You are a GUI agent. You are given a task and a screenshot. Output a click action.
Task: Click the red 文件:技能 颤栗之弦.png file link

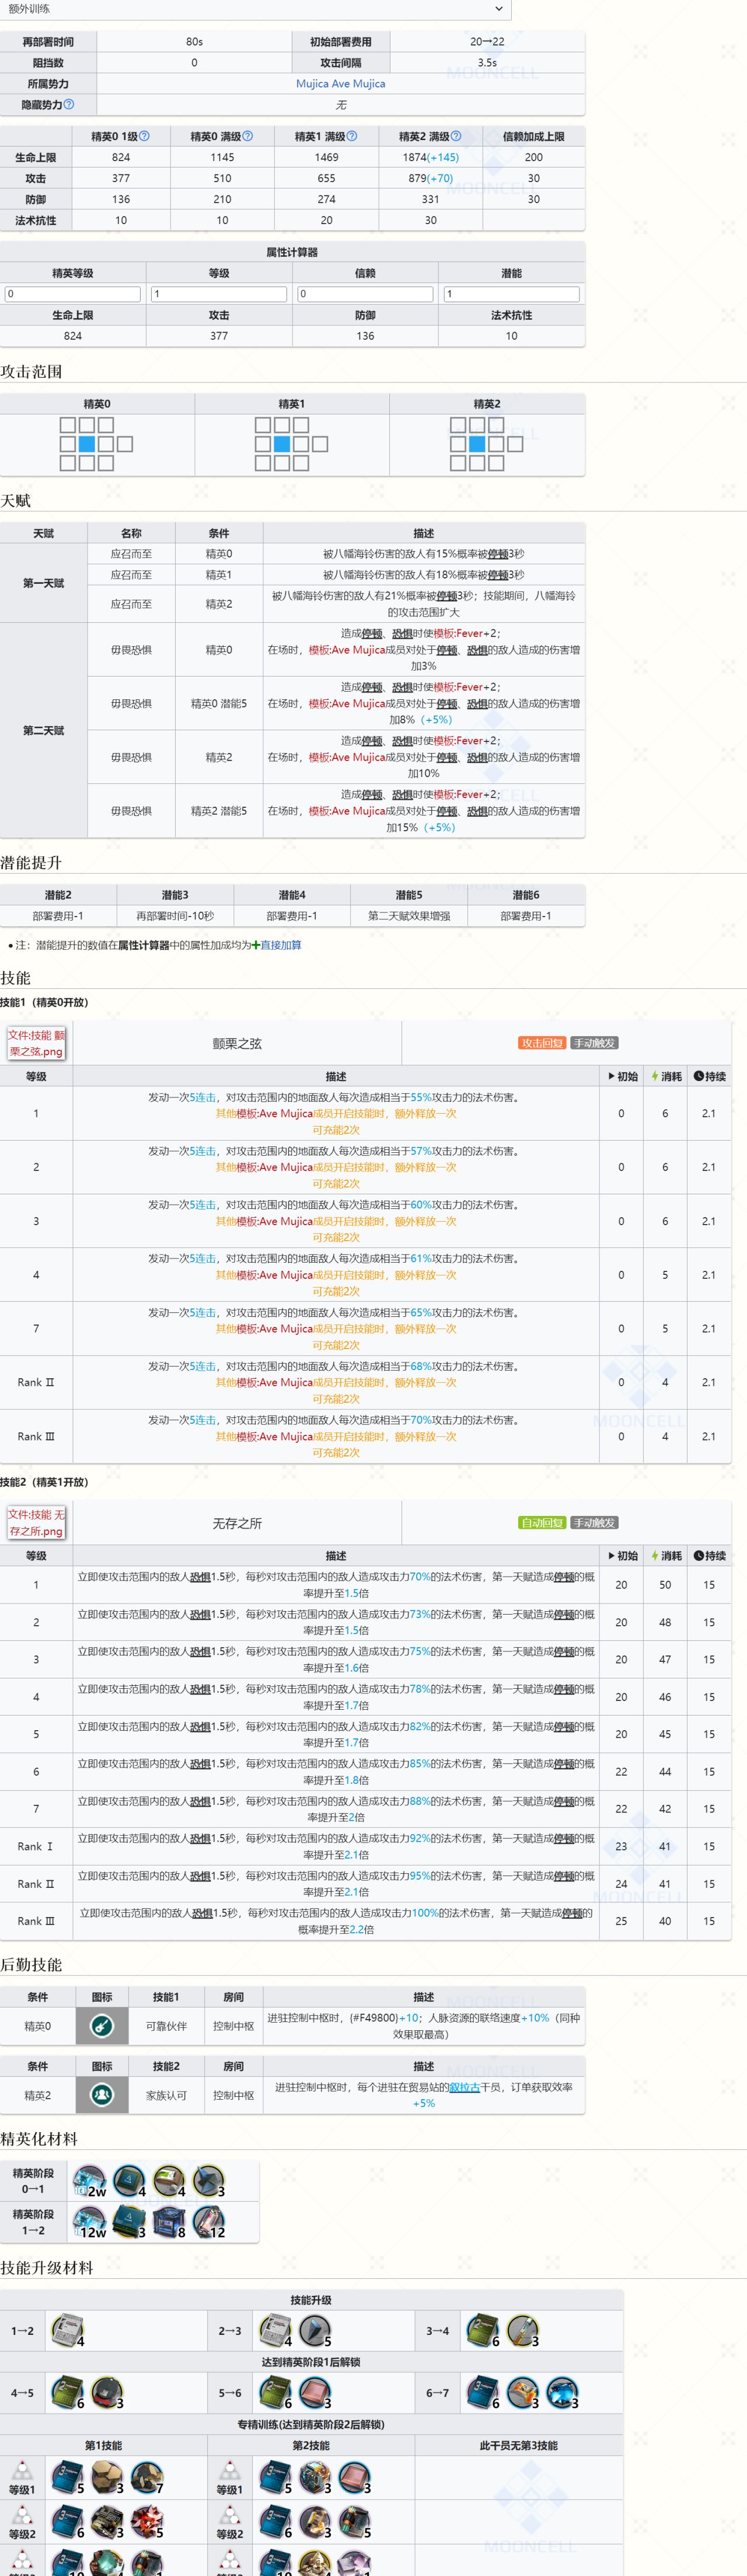(x=36, y=1043)
